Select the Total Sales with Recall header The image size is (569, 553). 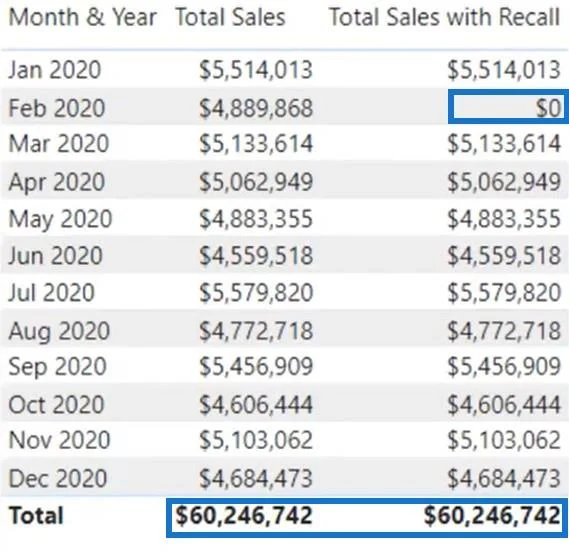coord(445,17)
